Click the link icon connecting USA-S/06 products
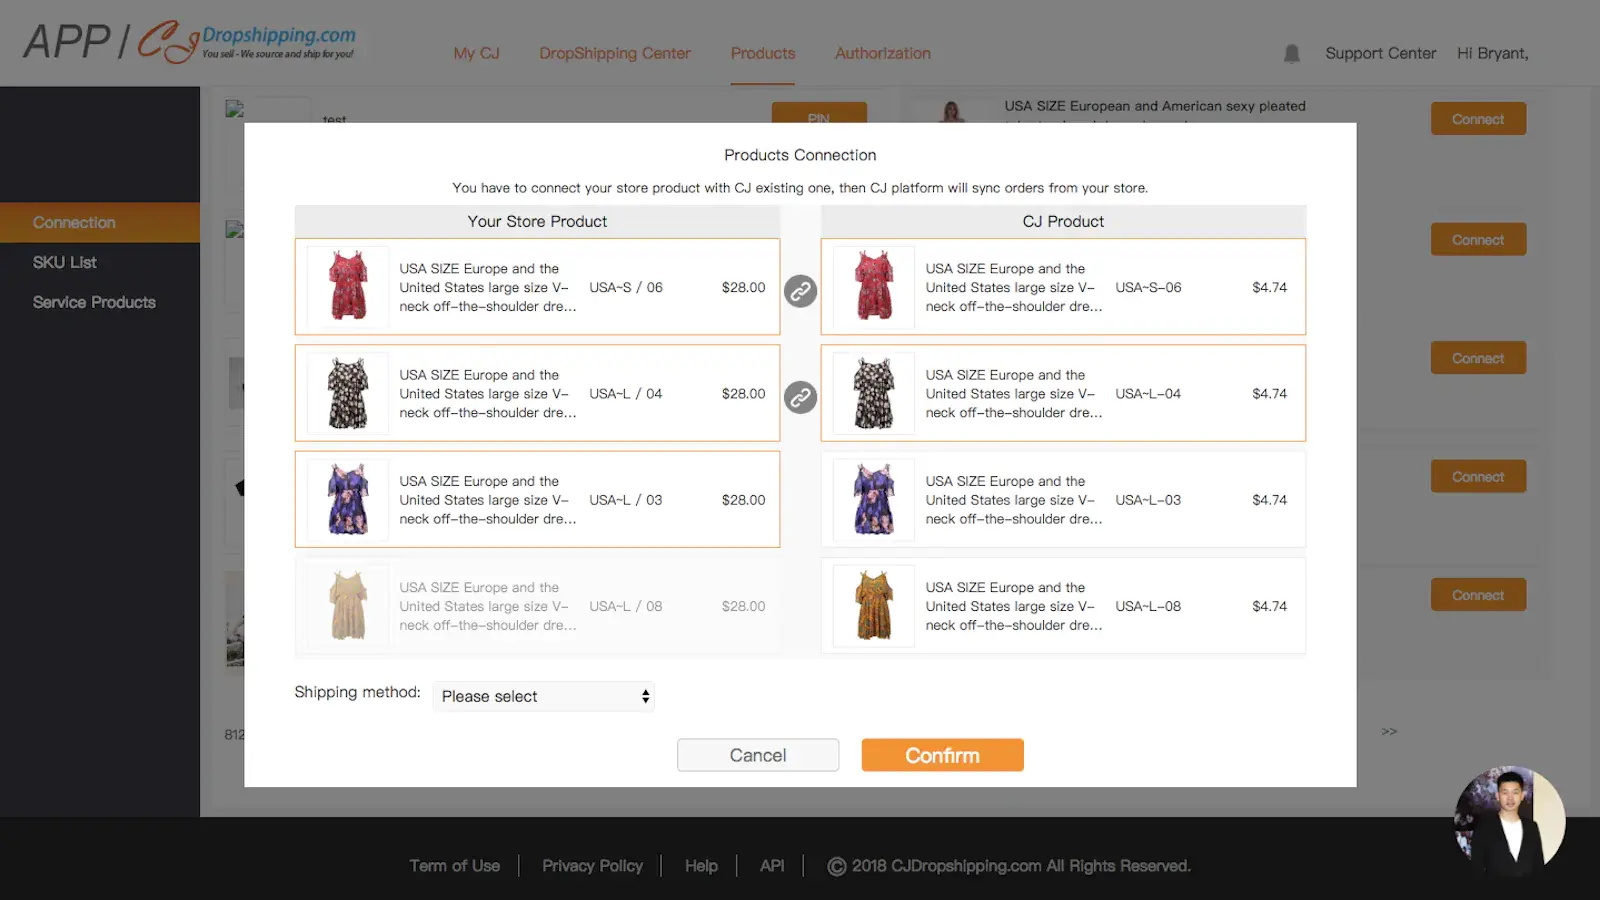This screenshot has width=1600, height=900. click(x=800, y=291)
